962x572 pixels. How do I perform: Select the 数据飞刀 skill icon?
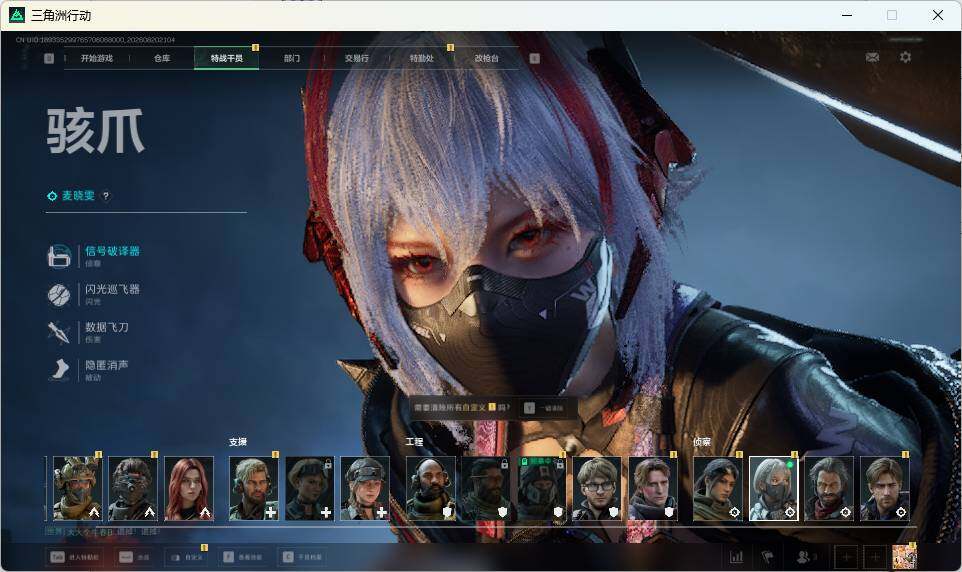point(59,333)
